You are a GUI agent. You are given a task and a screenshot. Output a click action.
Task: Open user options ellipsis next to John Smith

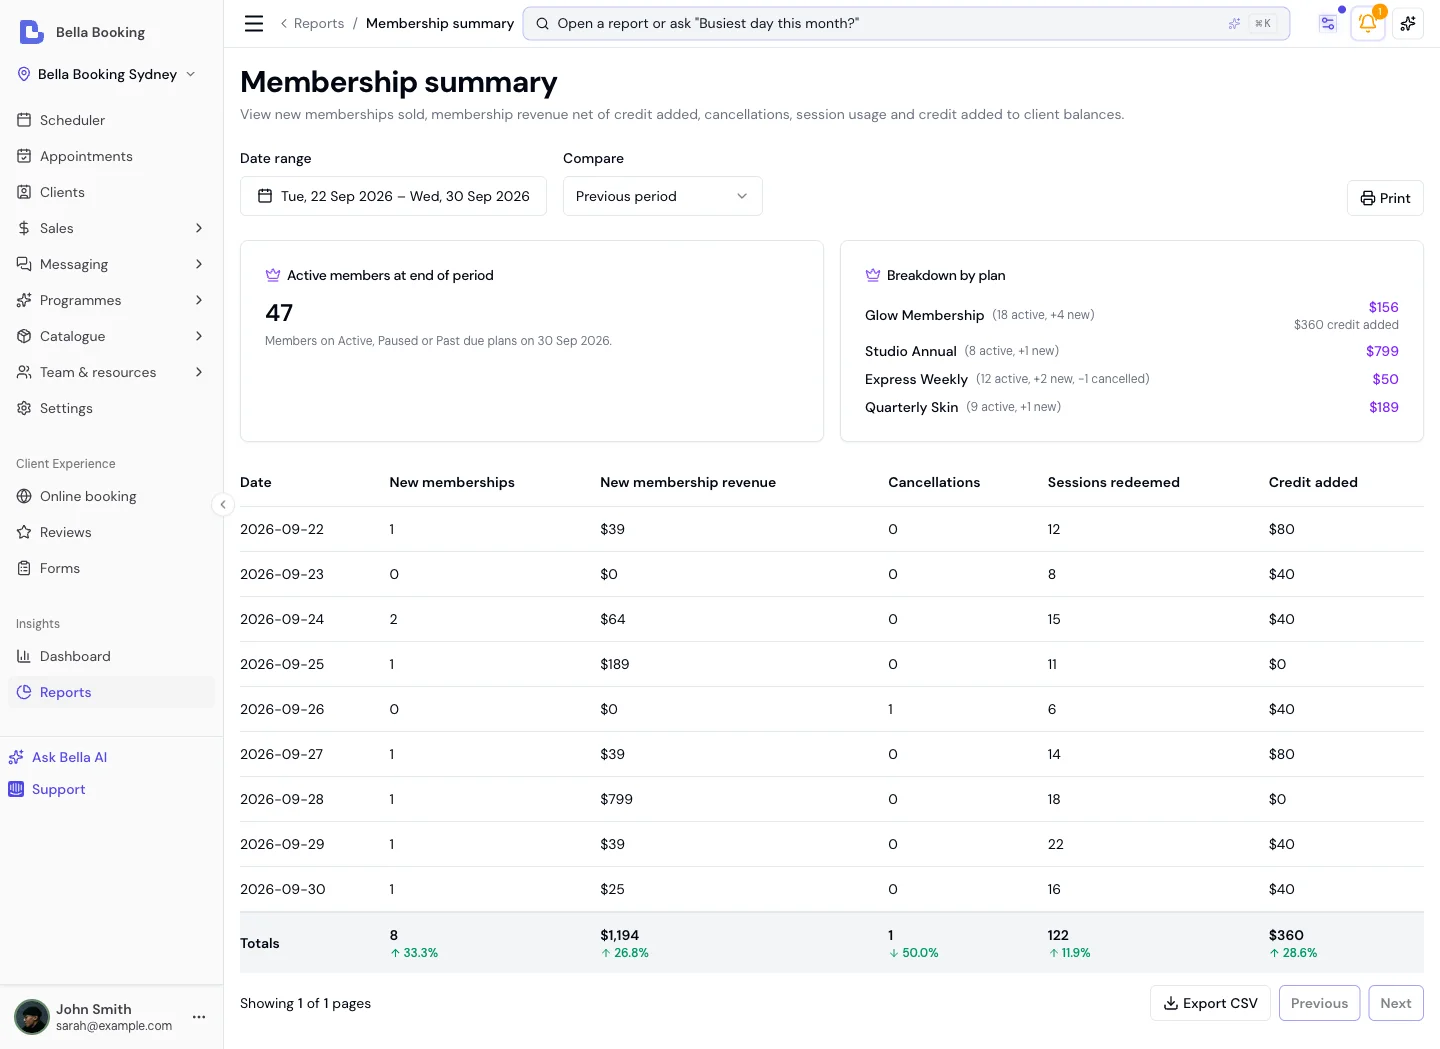coord(199,1017)
